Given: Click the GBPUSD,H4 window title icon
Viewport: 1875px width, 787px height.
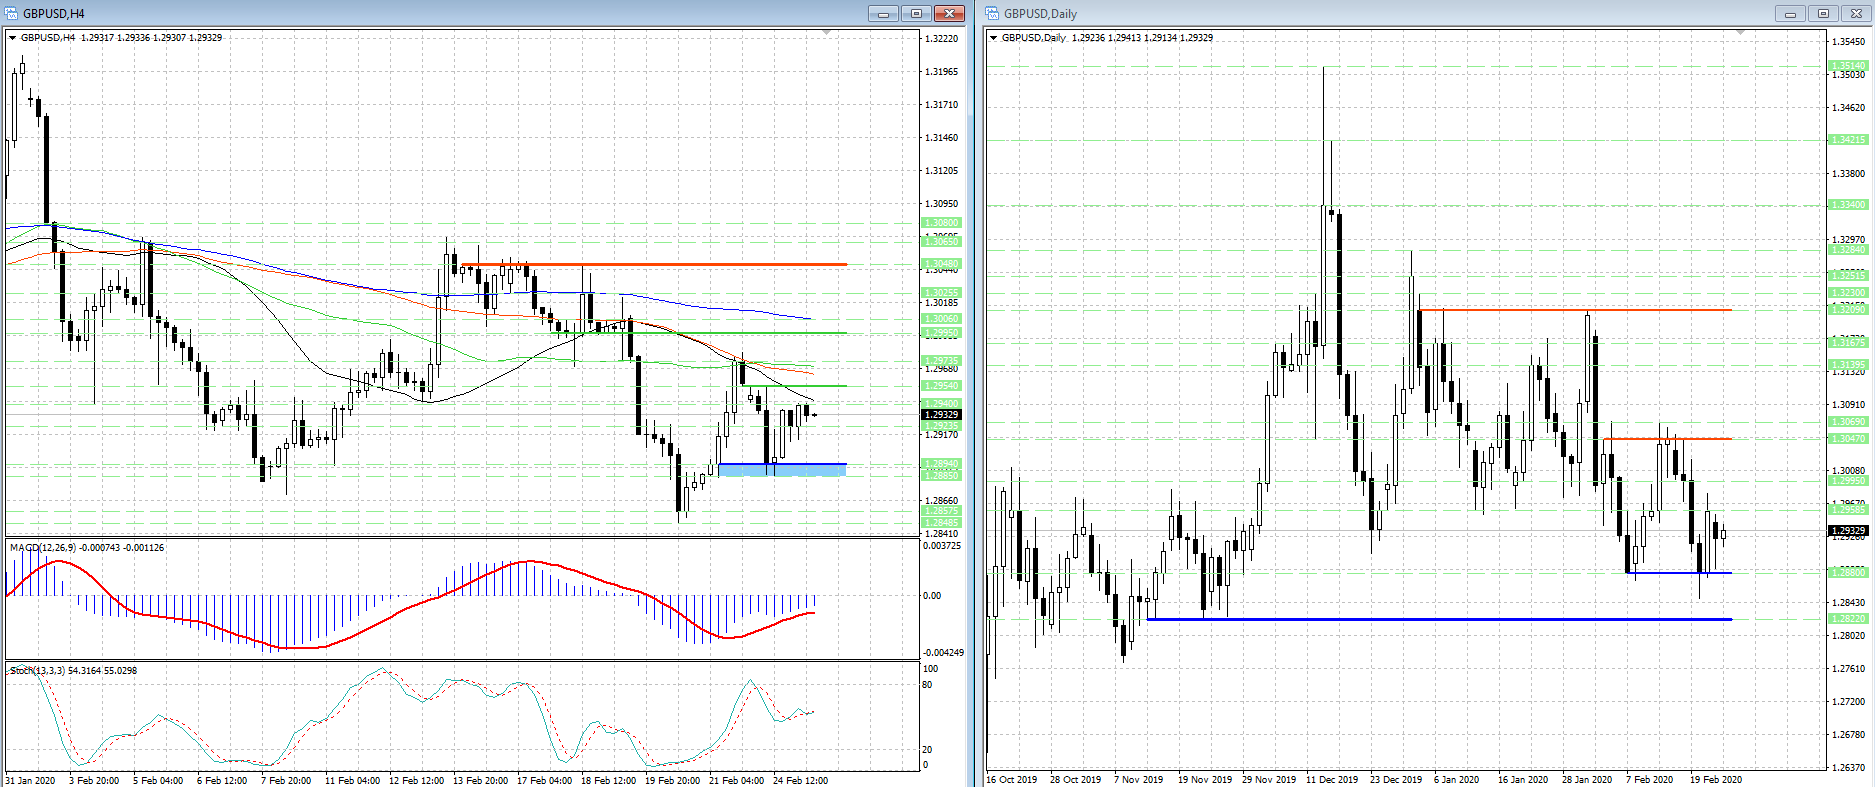Looking at the screenshot, I should 12,13.
